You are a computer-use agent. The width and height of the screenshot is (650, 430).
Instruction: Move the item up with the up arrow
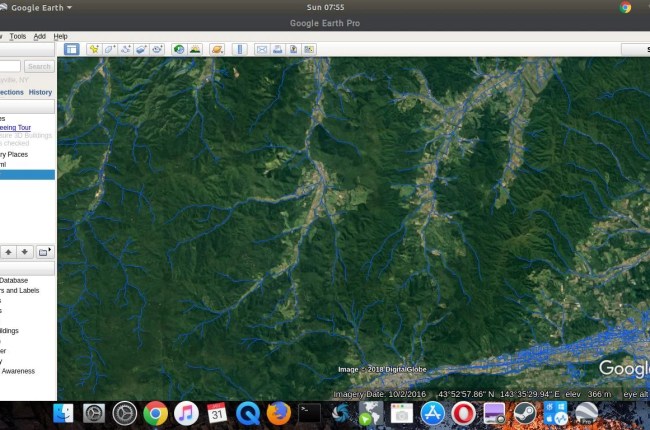tap(8, 252)
